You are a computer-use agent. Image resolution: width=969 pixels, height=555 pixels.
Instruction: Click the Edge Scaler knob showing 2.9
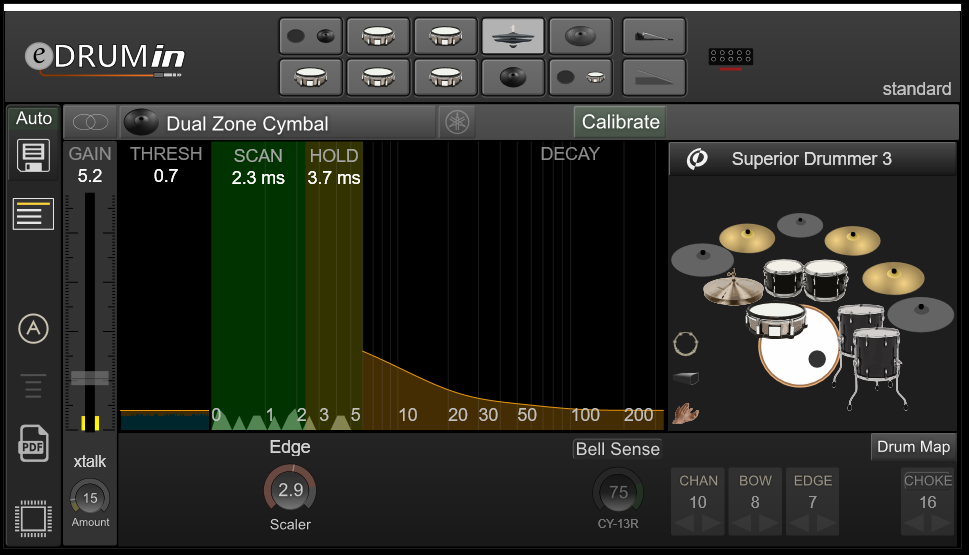[290, 490]
